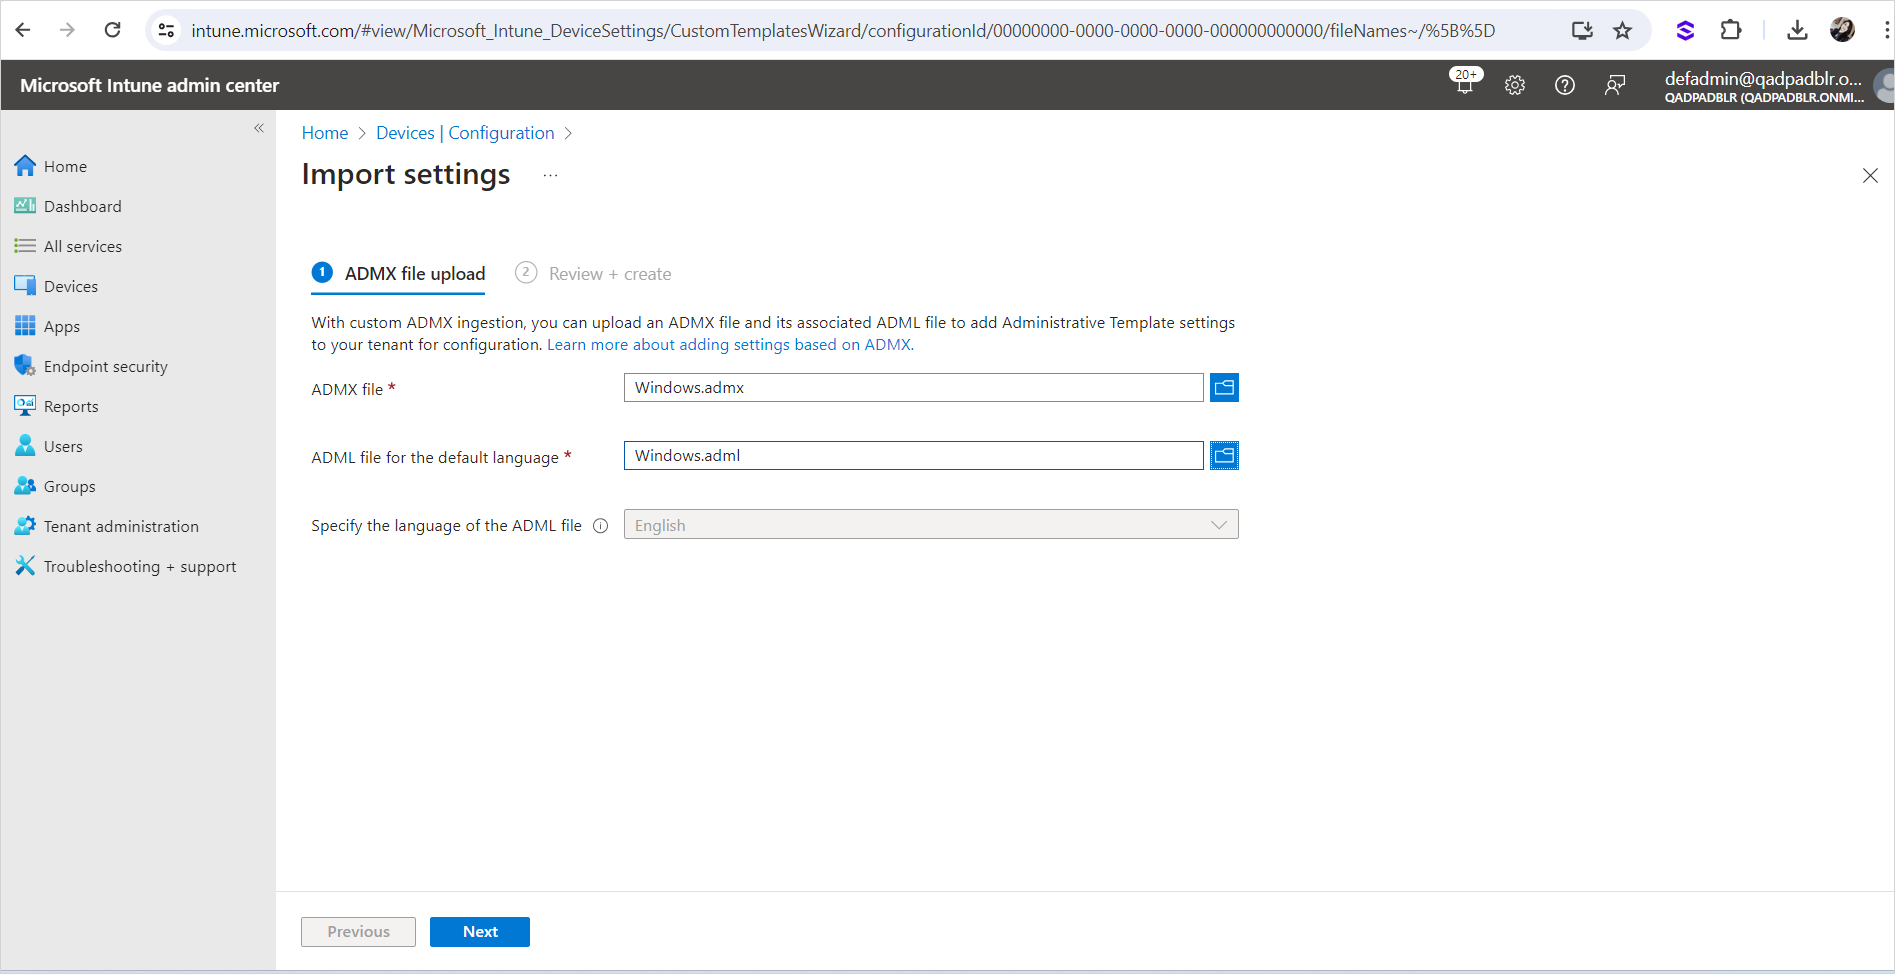Browse for the ADML file folder icon
The image size is (1895, 974).
pos(1224,455)
